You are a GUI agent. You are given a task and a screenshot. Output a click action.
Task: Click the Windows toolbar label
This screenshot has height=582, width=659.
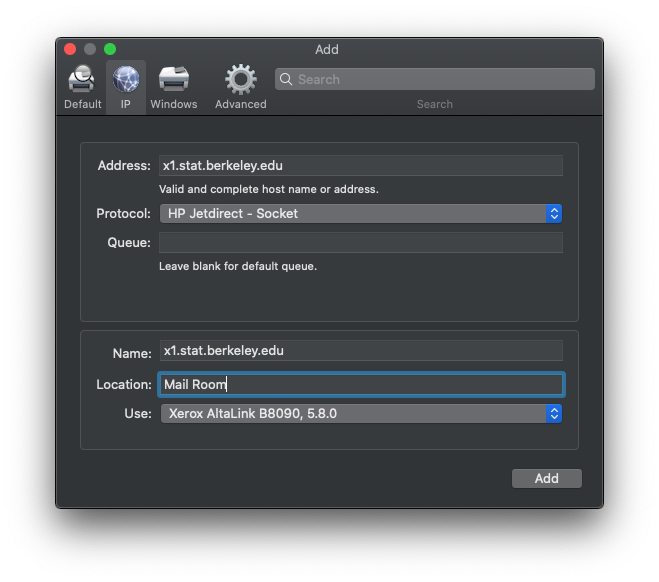(x=173, y=104)
